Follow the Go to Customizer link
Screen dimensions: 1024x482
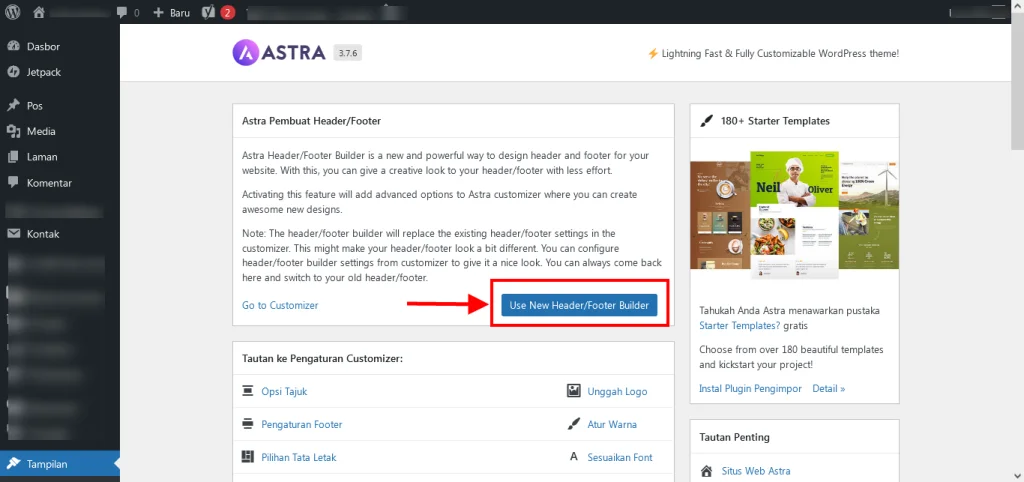click(280, 305)
